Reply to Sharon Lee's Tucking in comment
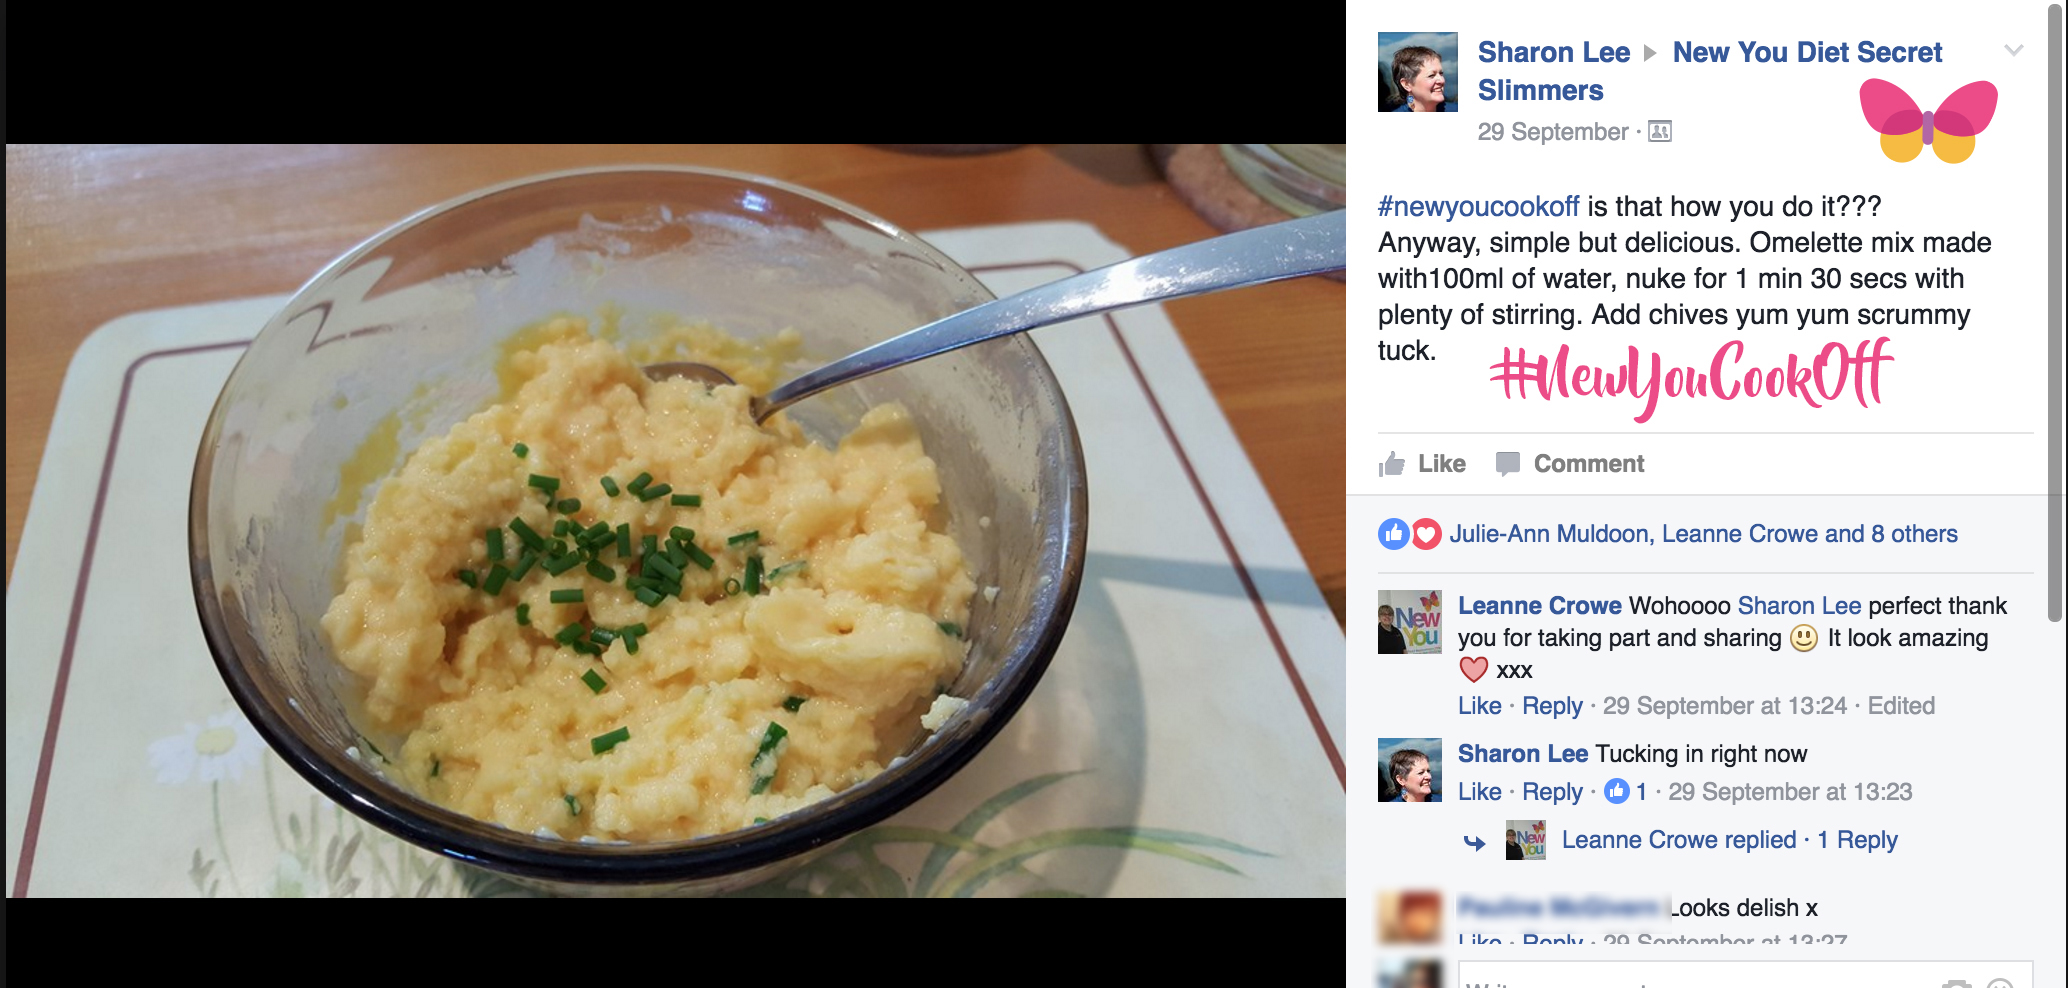This screenshot has height=988, width=2068. (x=1552, y=792)
